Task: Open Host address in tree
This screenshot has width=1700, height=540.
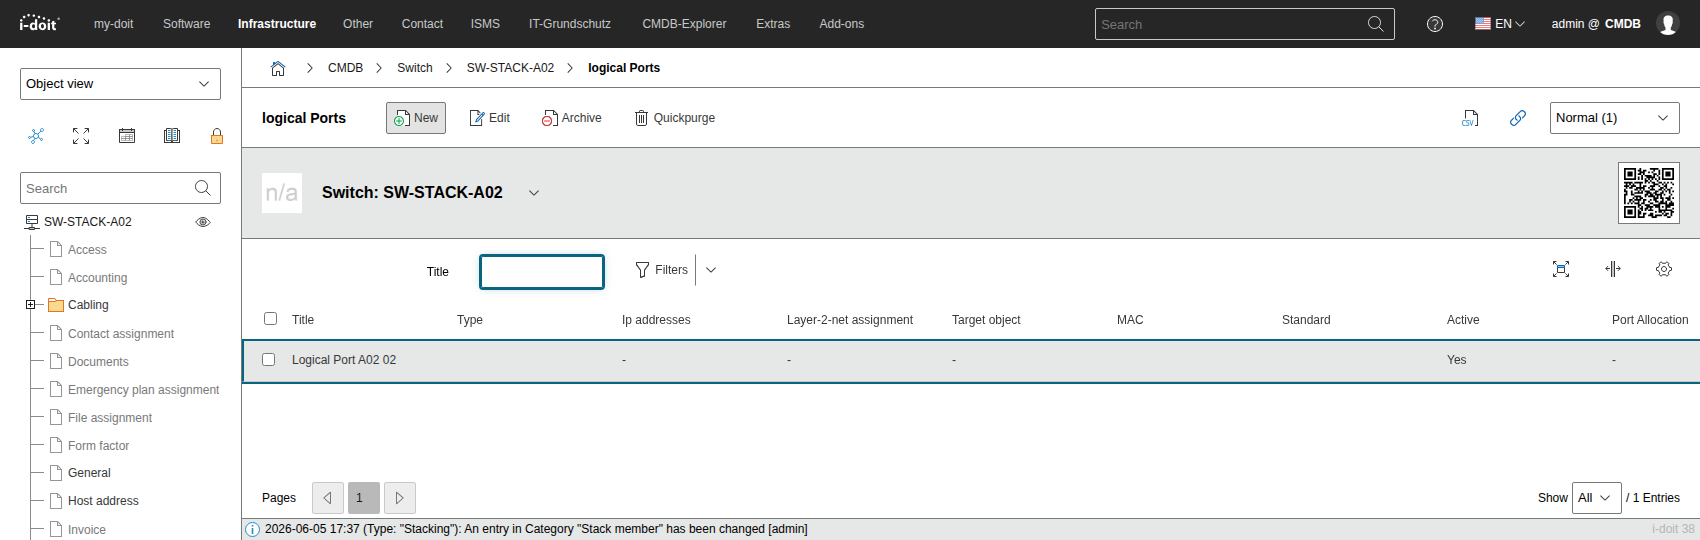Action: click(x=103, y=501)
